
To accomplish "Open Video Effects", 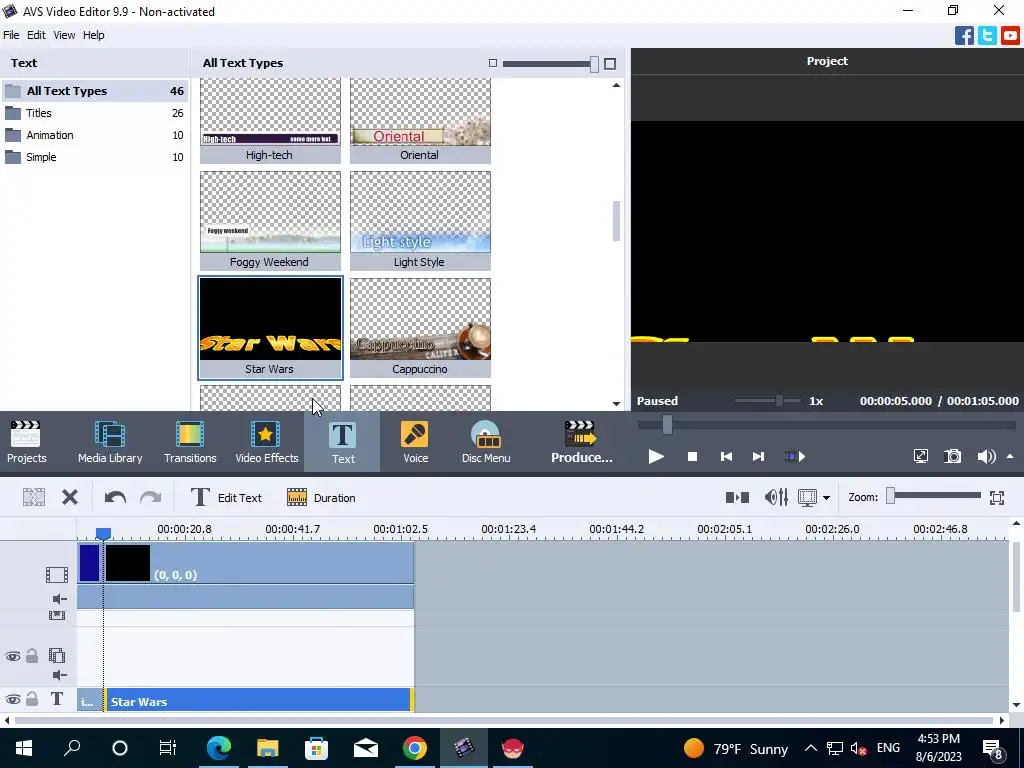I will pyautogui.click(x=266, y=442).
